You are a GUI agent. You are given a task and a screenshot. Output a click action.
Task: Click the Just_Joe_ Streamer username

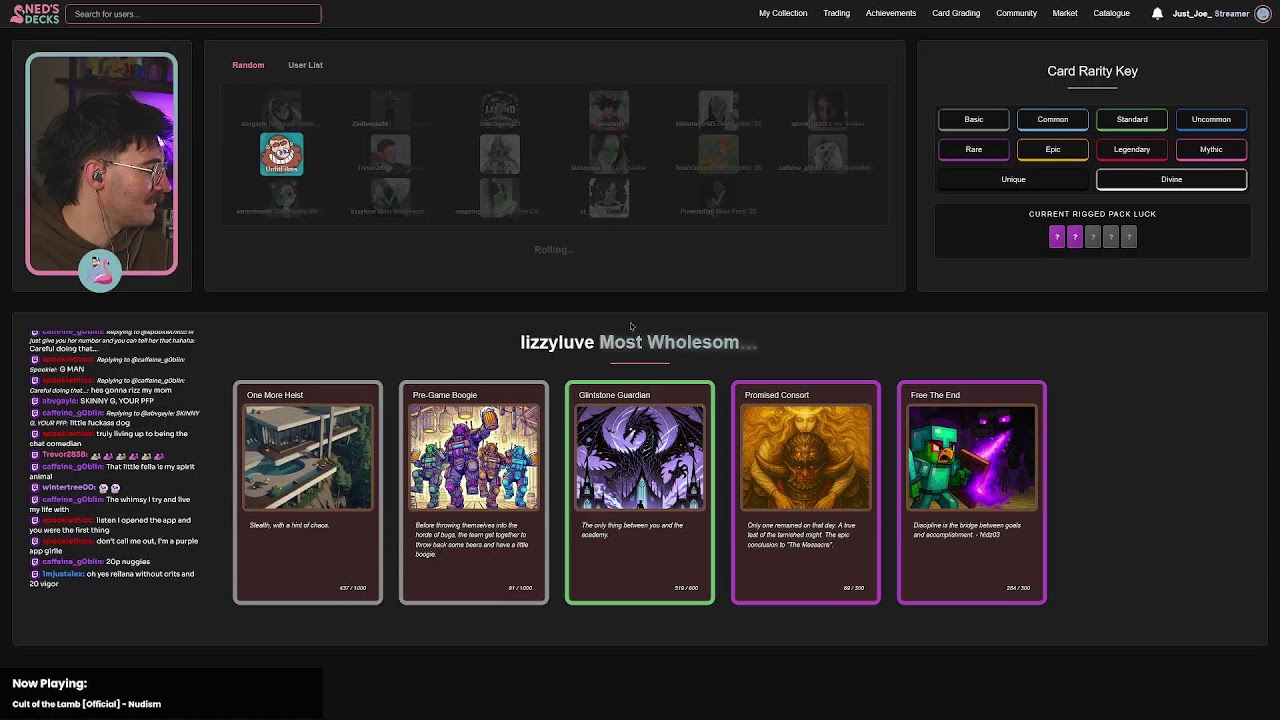(1211, 14)
